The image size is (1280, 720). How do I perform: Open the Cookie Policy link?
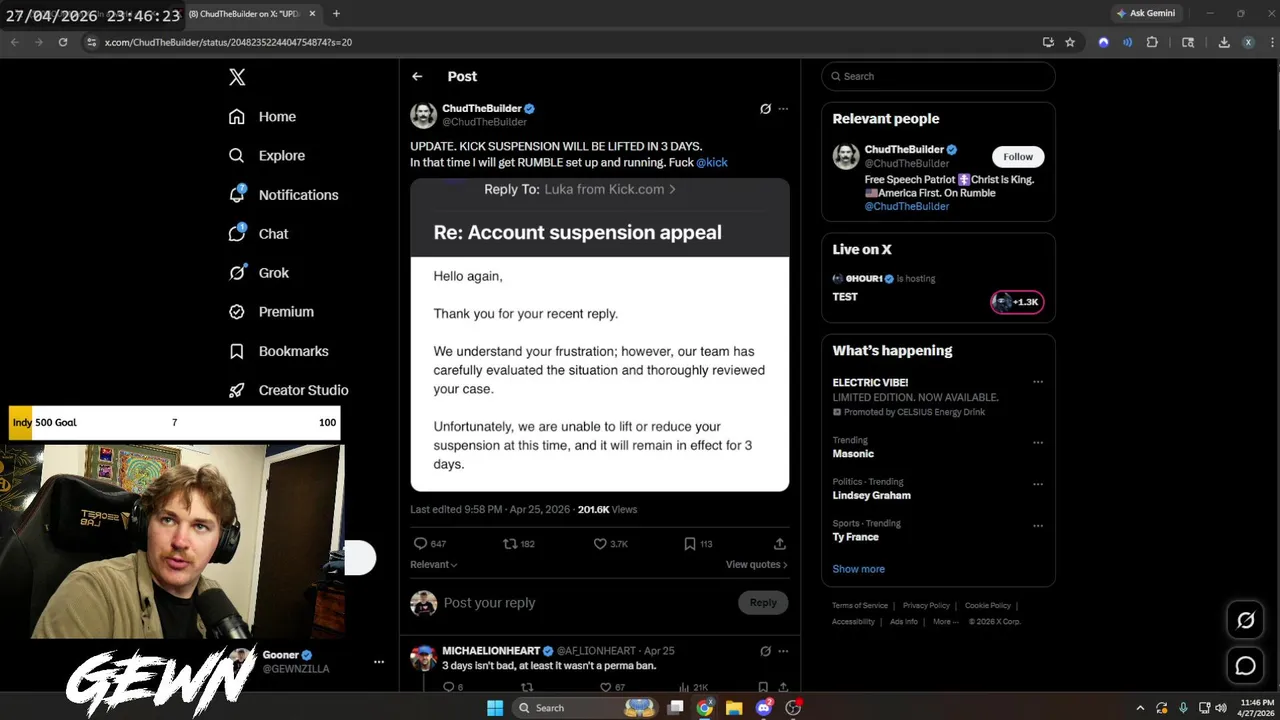(988, 605)
